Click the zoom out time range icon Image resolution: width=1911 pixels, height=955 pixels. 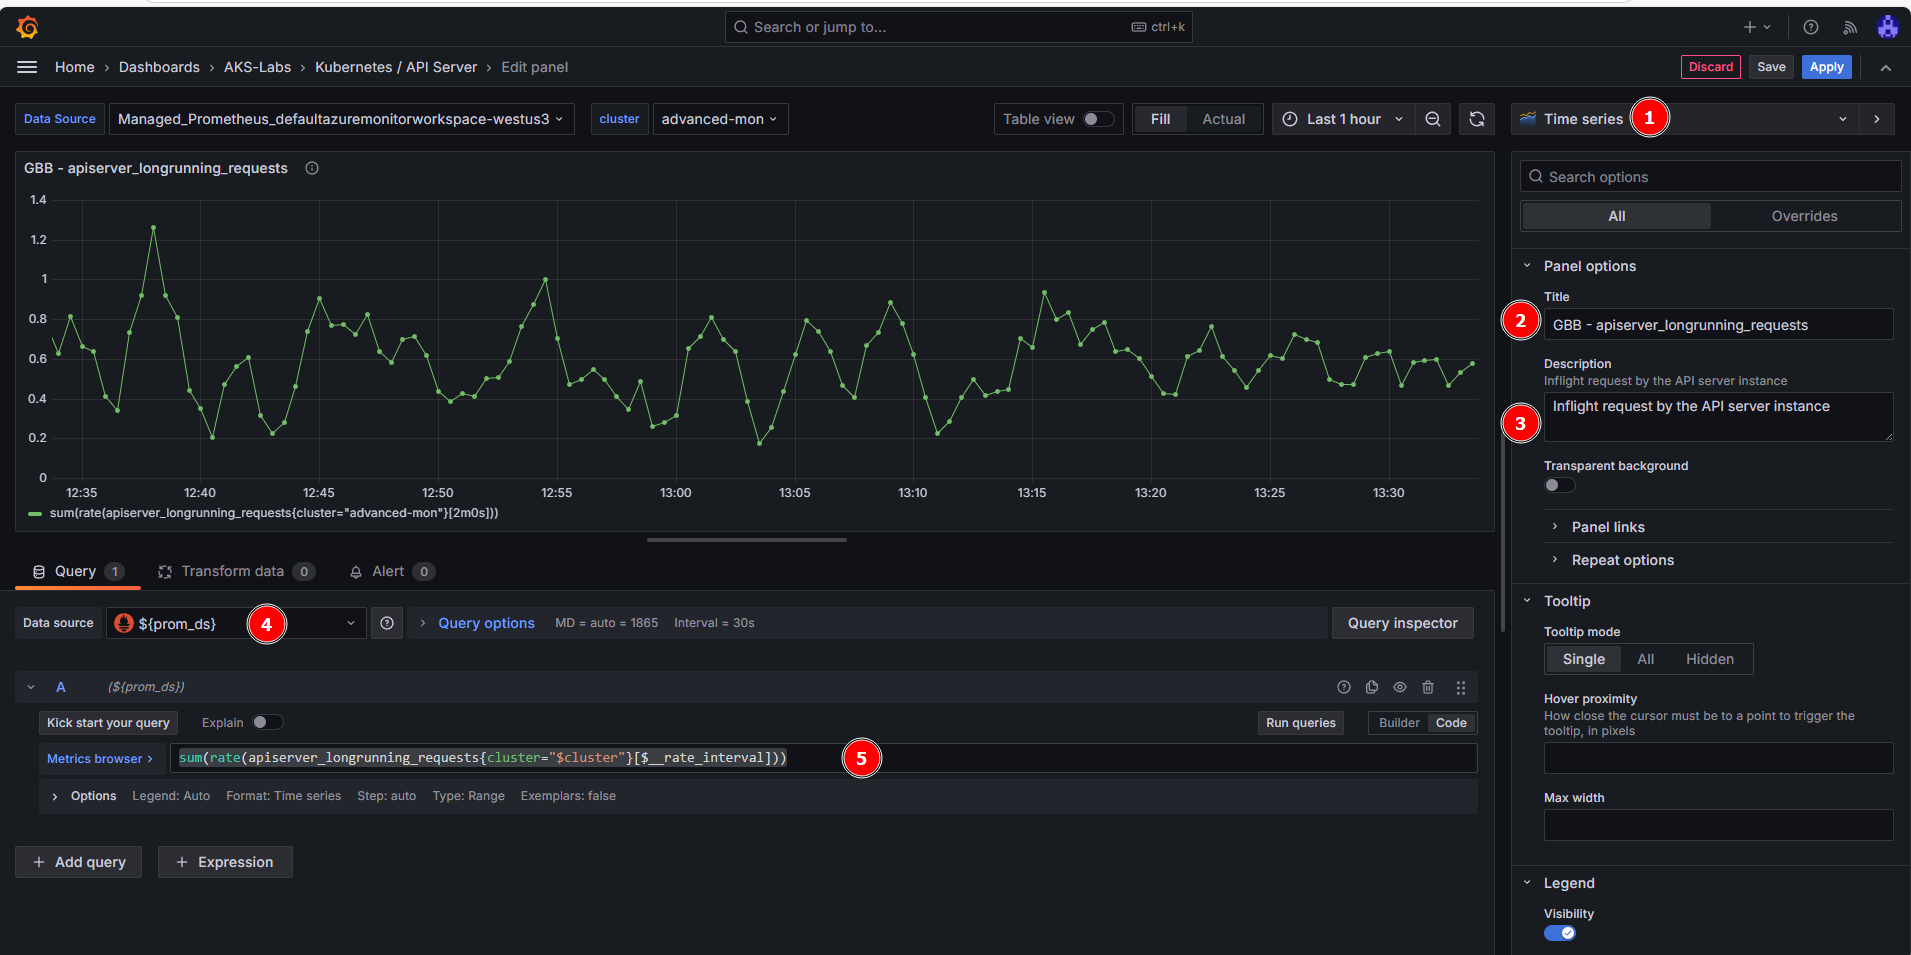[1433, 119]
